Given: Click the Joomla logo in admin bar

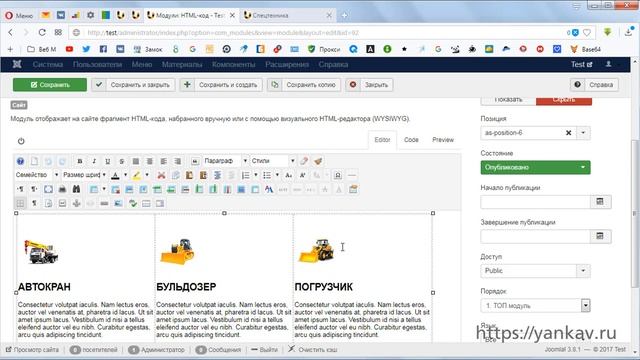Looking at the screenshot, I should tap(17, 64).
